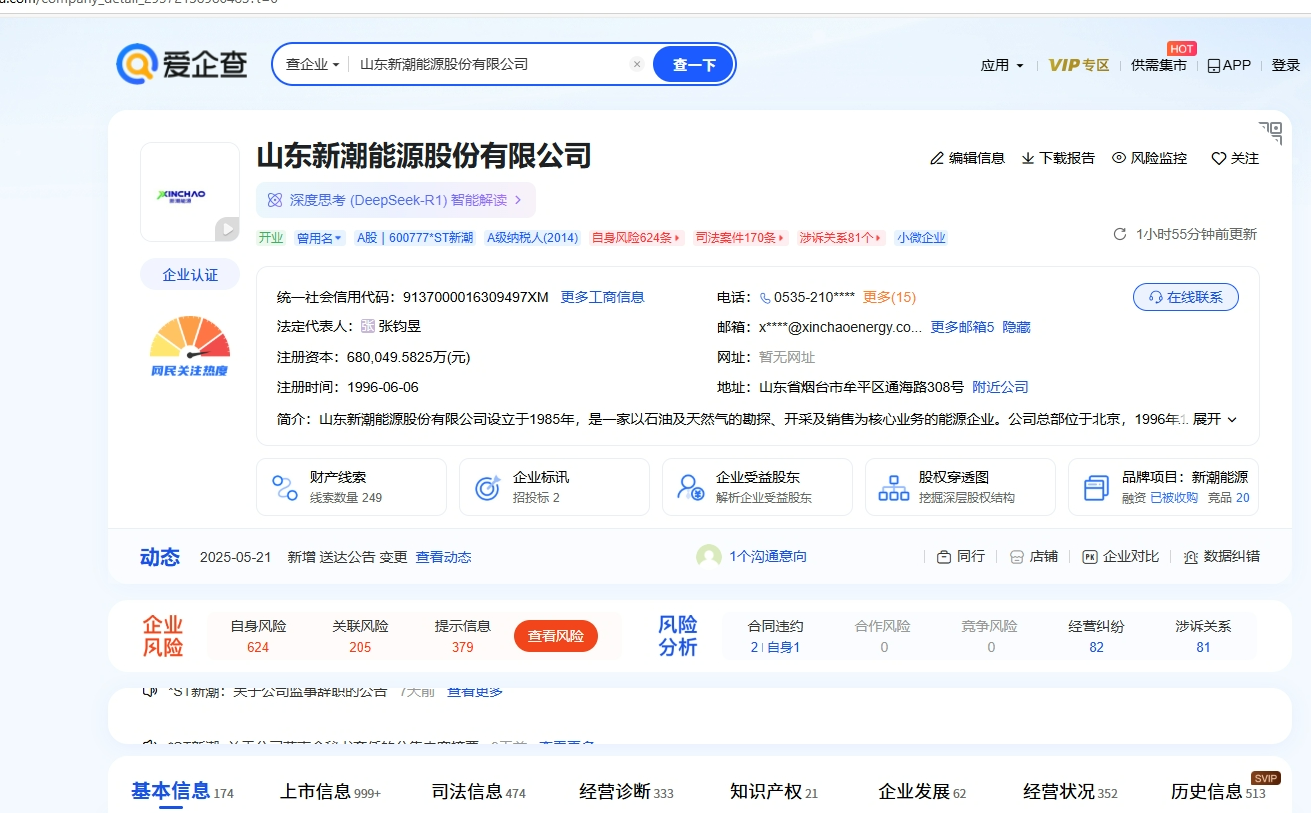The width and height of the screenshot is (1311, 813).
Task: Click the 关注 heart icon
Action: click(x=1218, y=158)
